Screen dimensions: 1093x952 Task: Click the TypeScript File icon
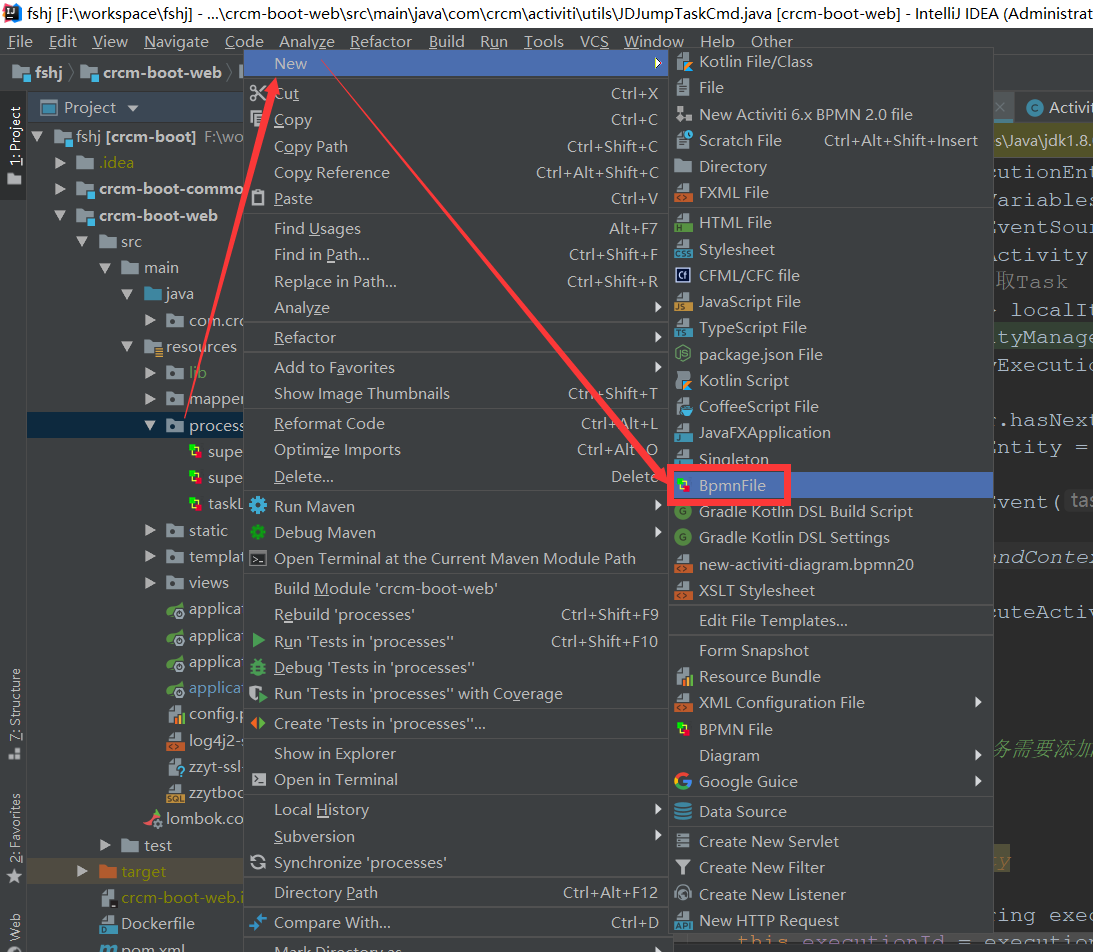[x=684, y=328]
